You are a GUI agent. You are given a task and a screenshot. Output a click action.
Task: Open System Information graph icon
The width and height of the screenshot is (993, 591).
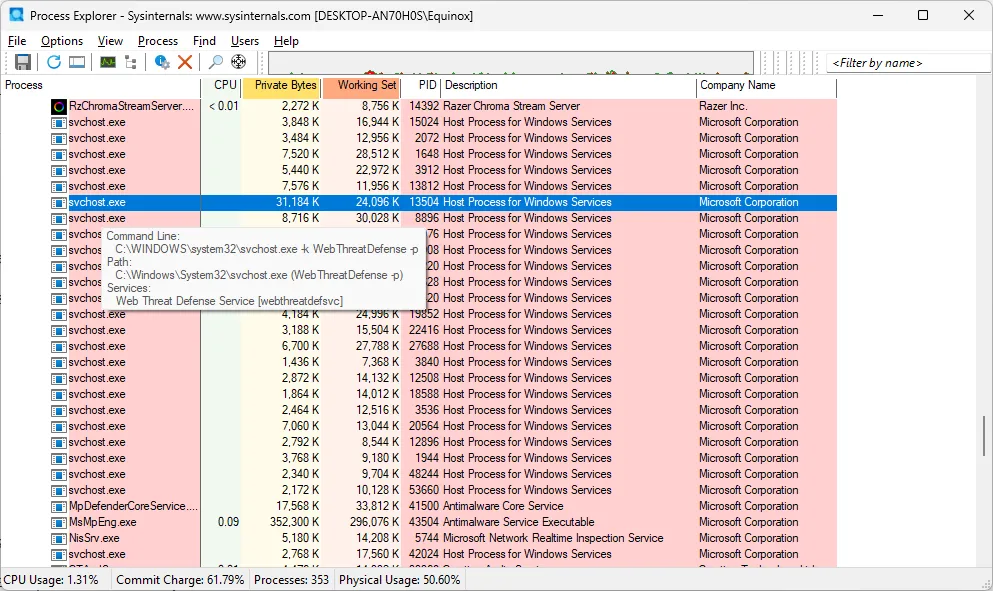(x=107, y=62)
